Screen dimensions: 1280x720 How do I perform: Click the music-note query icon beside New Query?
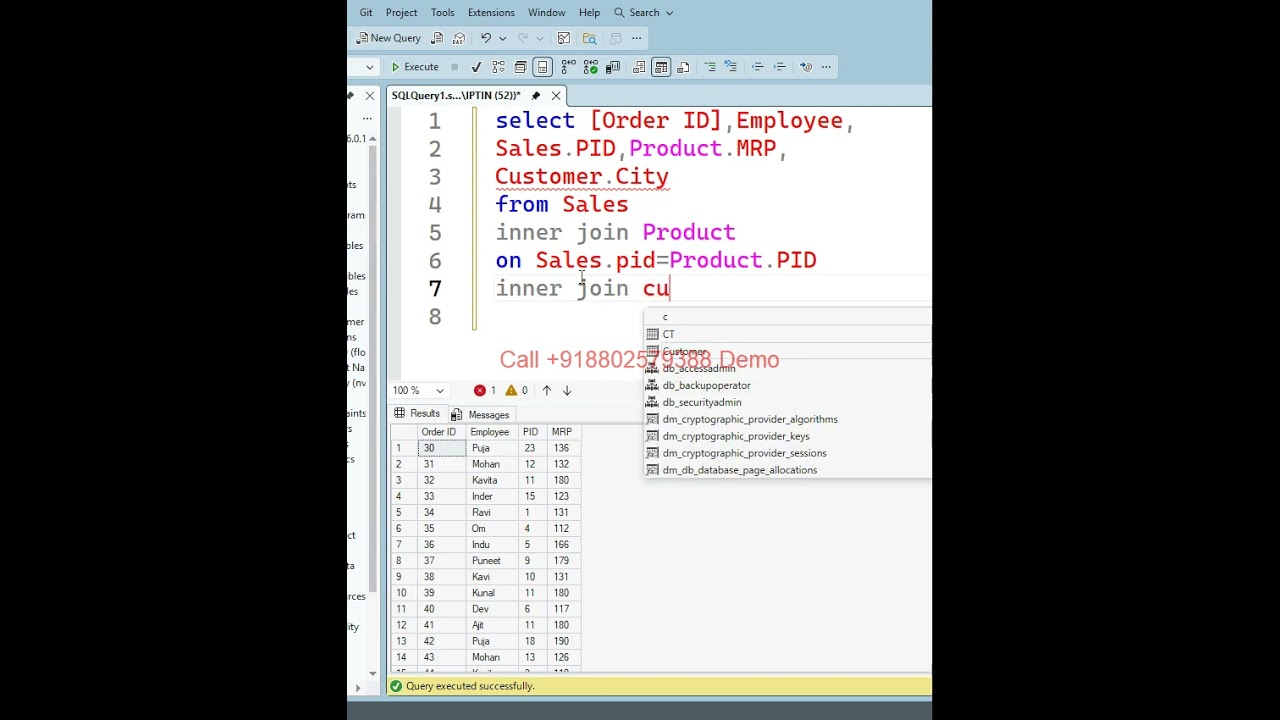pyautogui.click(x=437, y=38)
